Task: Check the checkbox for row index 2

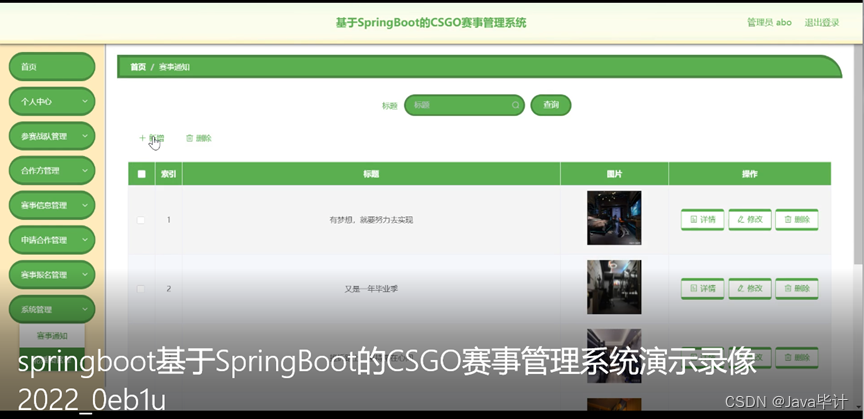Action: (x=141, y=289)
